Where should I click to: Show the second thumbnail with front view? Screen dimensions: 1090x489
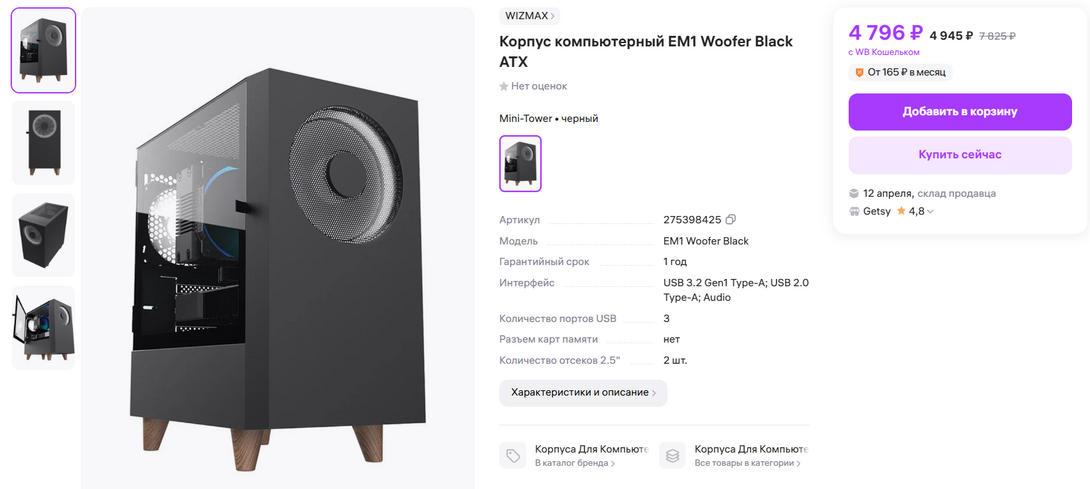point(43,142)
